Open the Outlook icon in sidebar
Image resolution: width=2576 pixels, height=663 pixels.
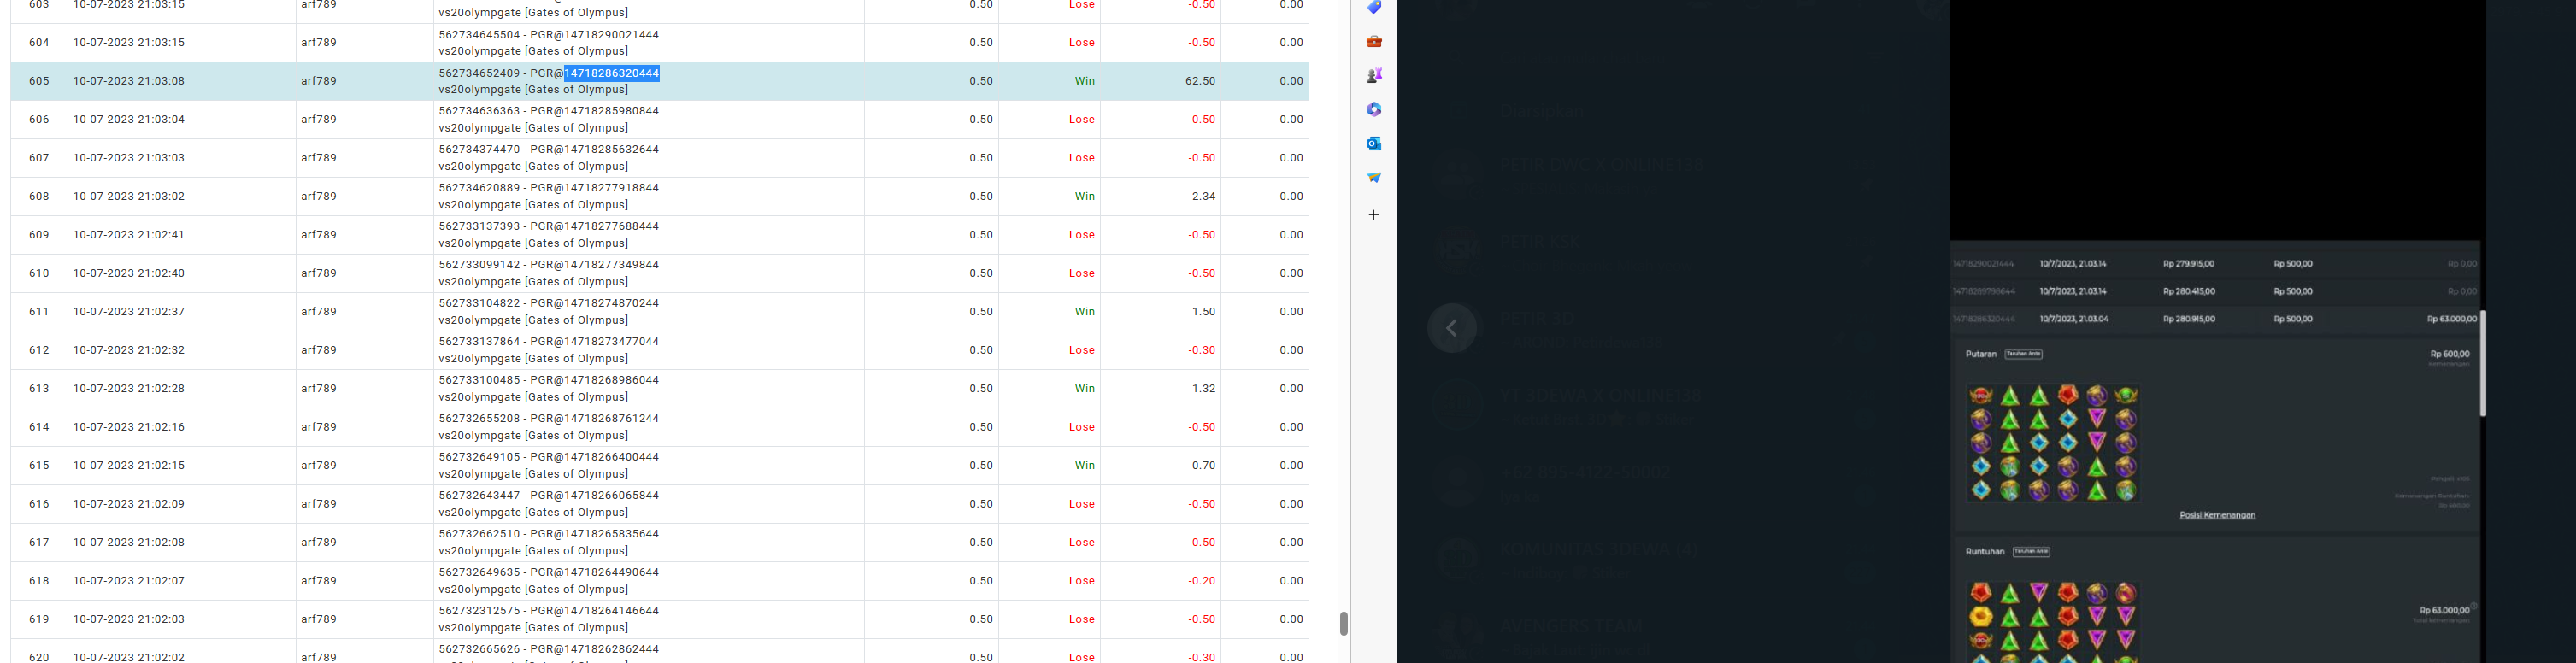[x=1374, y=143]
